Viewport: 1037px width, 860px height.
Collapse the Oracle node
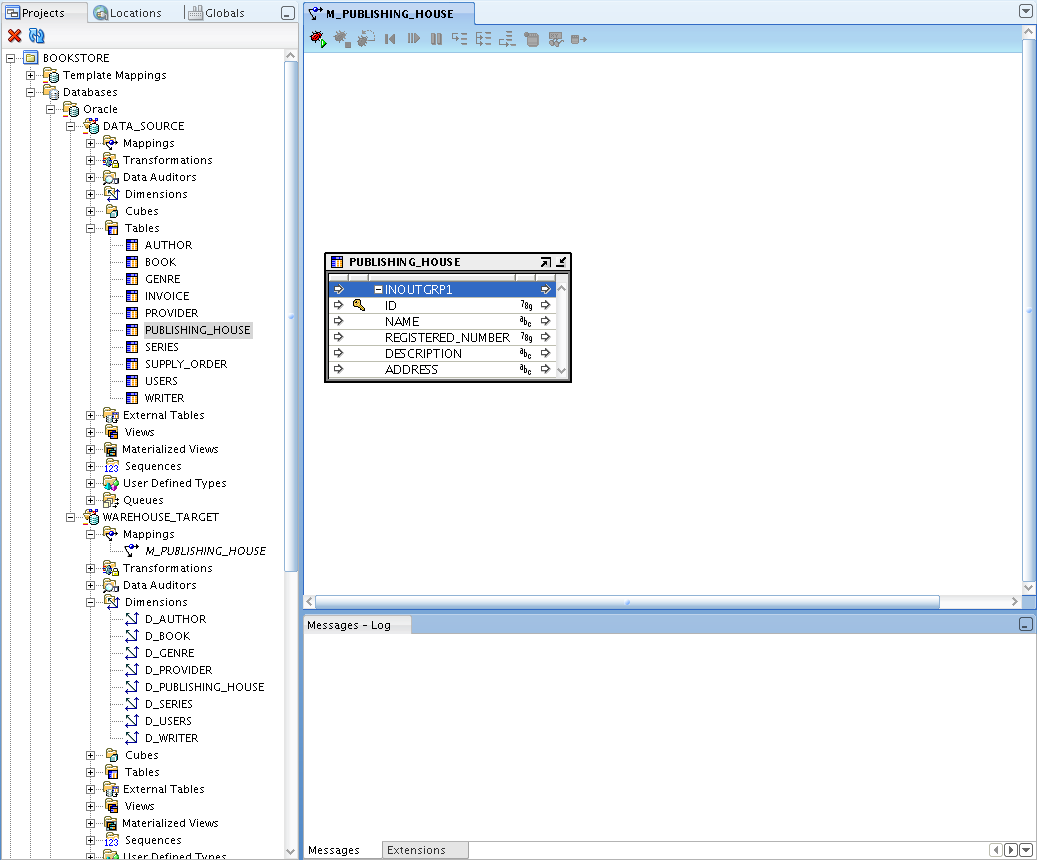tap(50, 109)
